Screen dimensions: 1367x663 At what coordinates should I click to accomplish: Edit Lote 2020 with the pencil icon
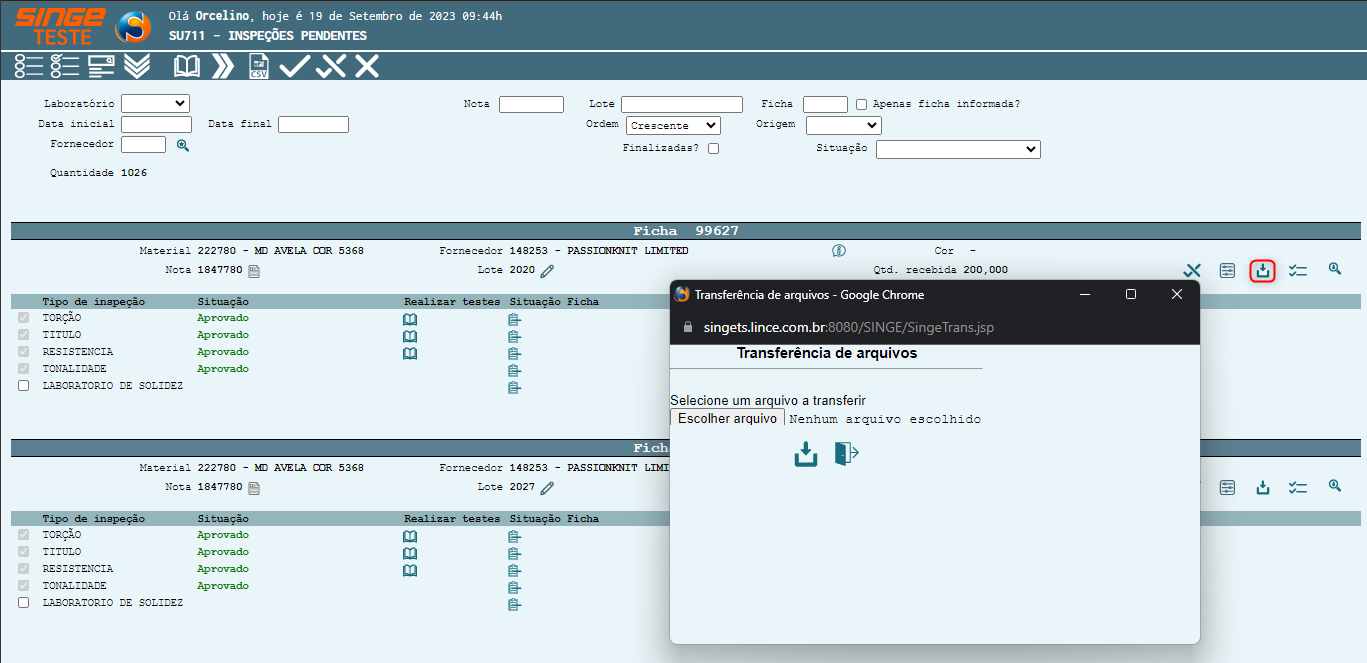click(x=547, y=270)
